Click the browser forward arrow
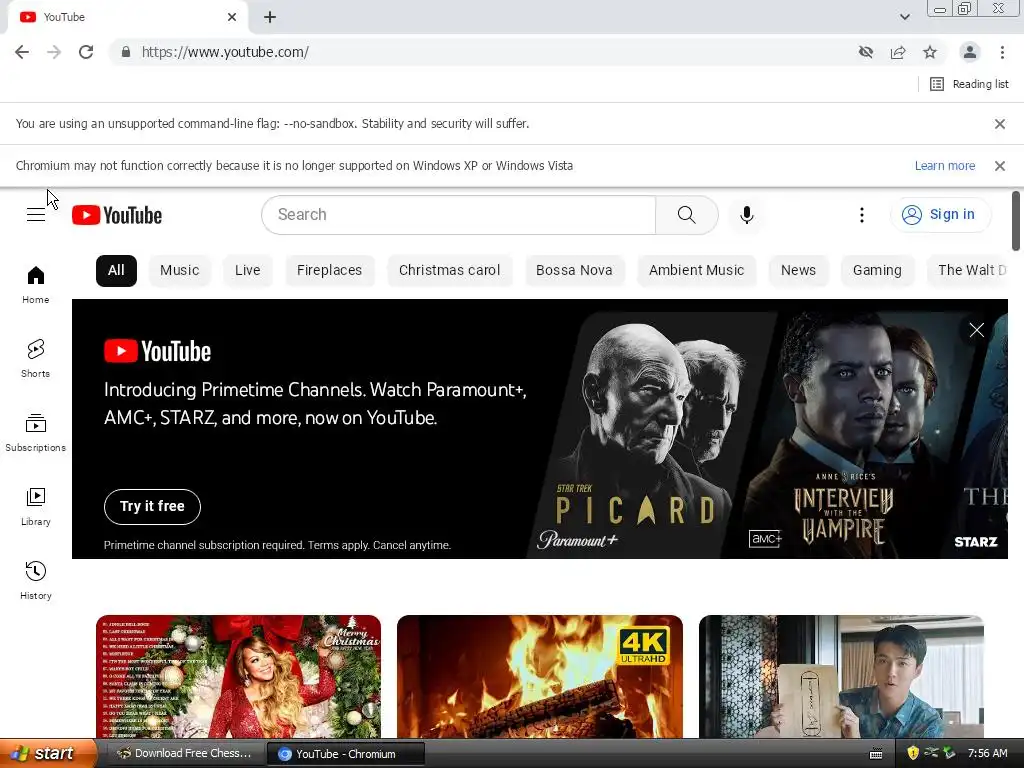Screen dimensions: 1024x768 click(x=54, y=52)
